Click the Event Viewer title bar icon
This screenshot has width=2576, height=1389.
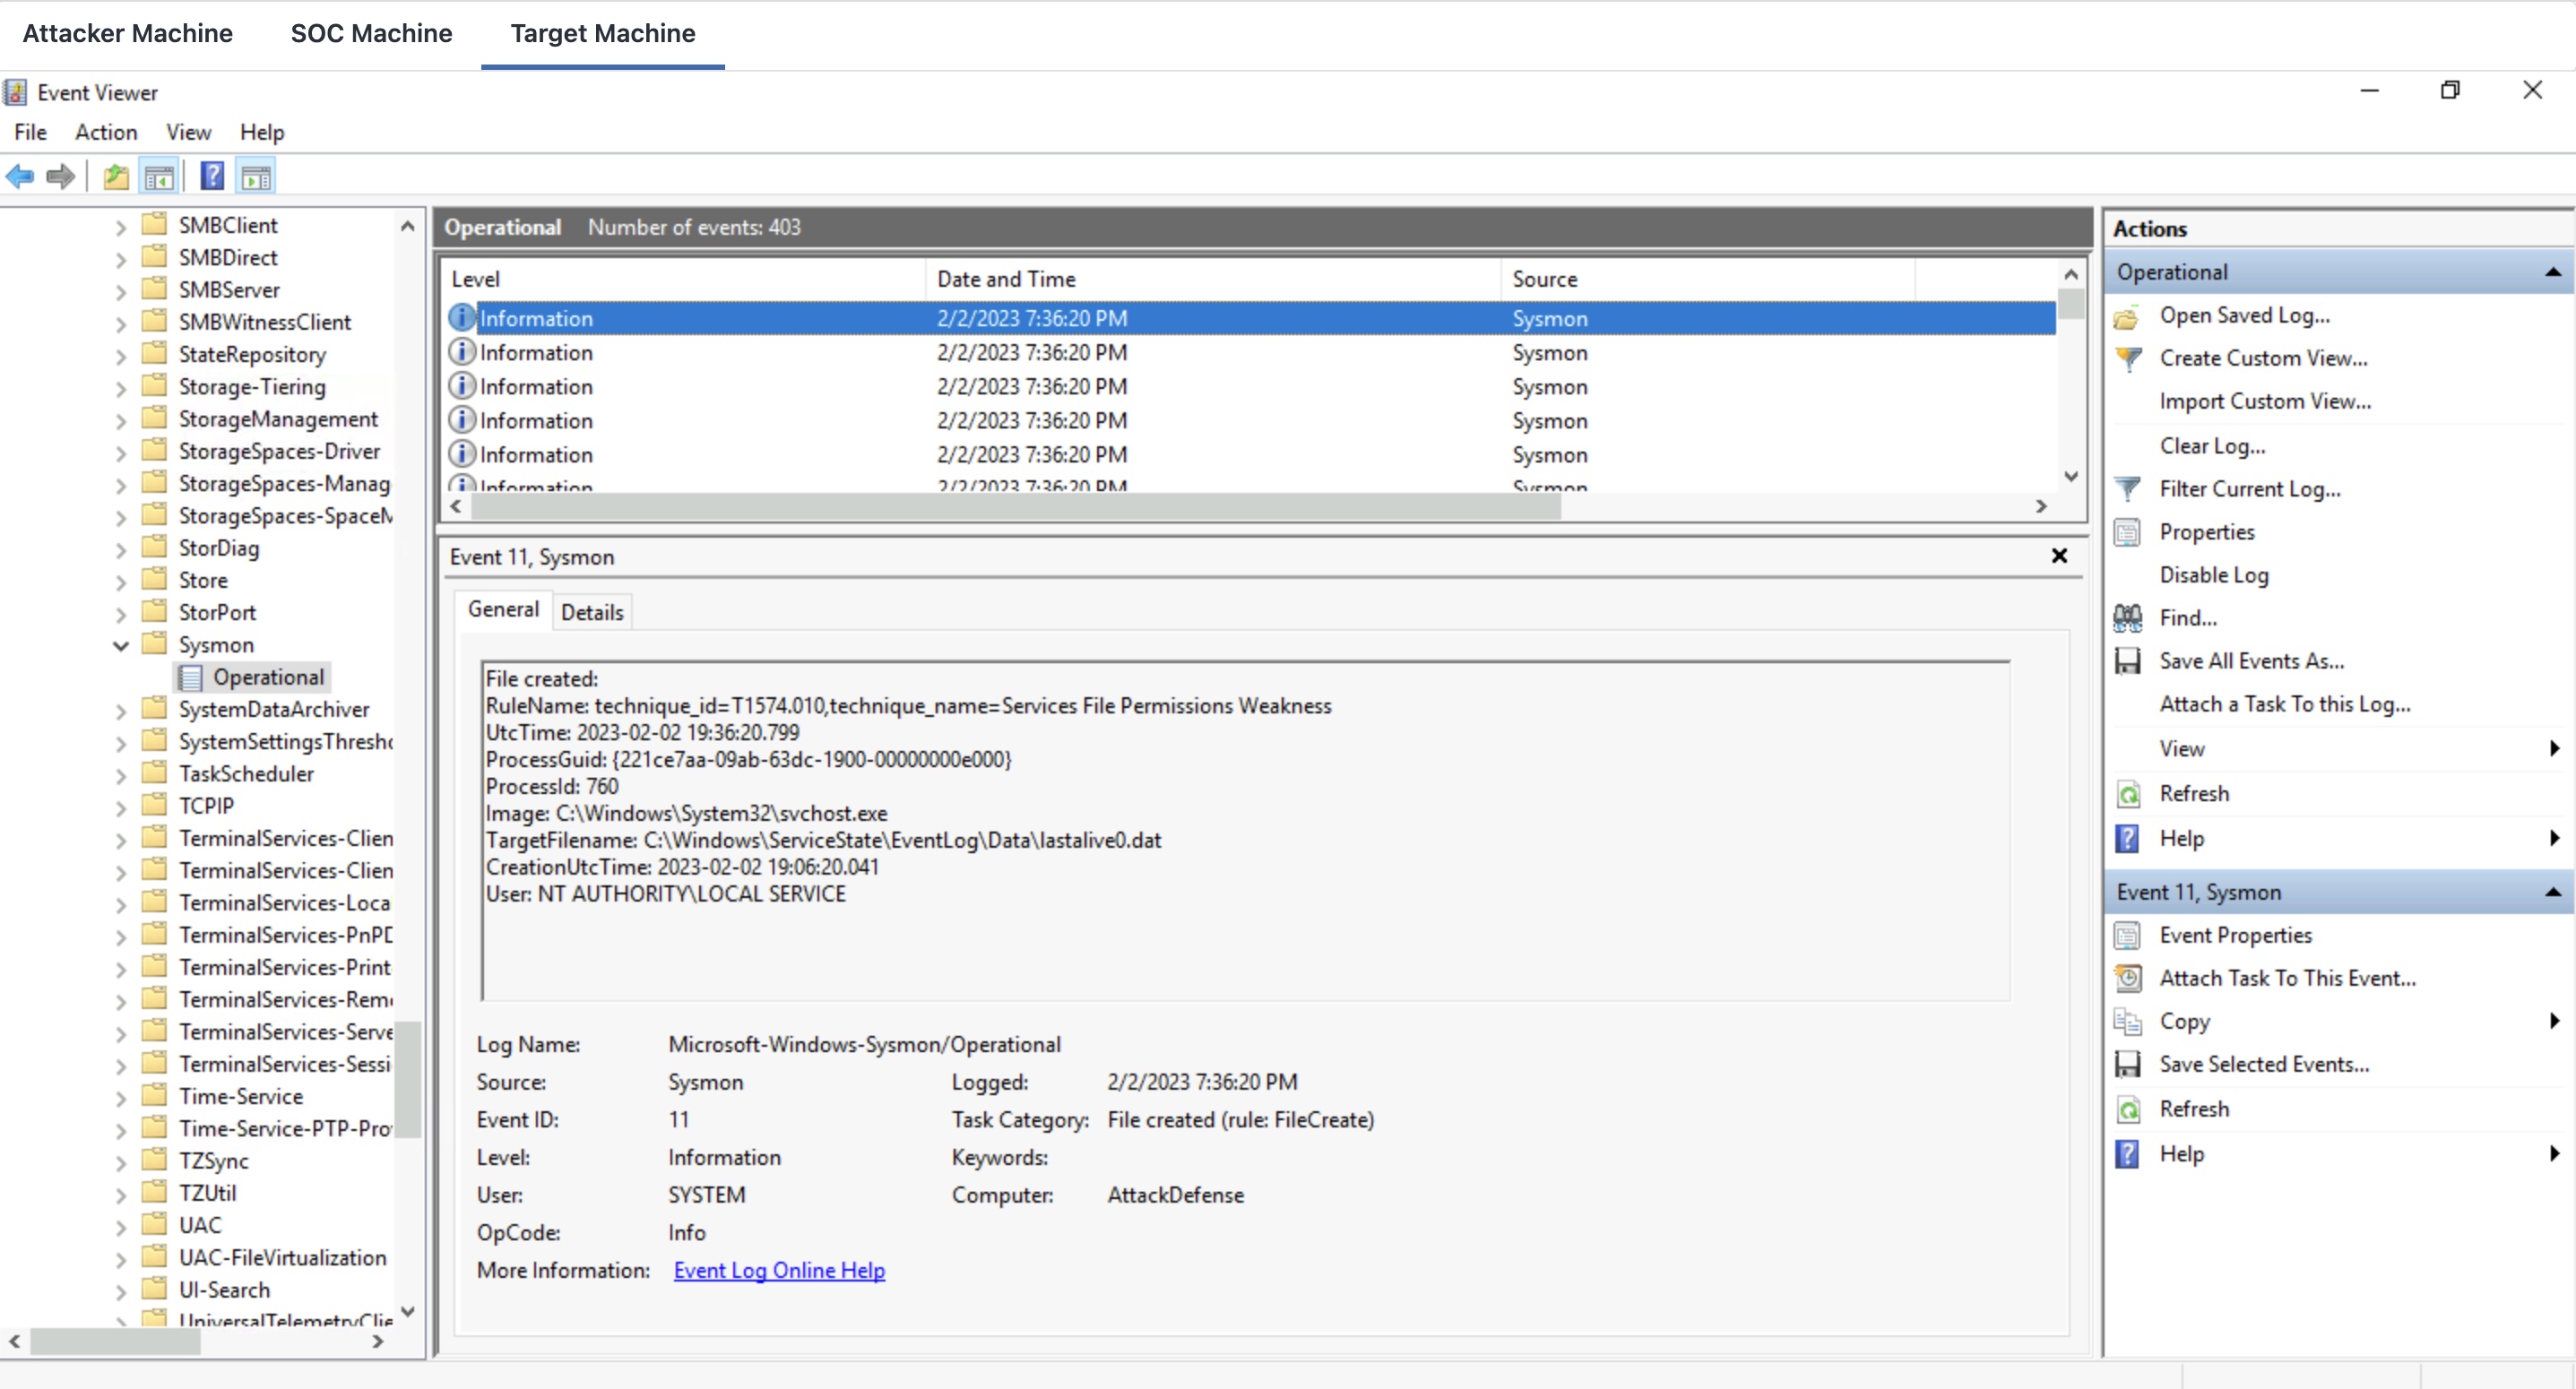pyautogui.click(x=15, y=93)
